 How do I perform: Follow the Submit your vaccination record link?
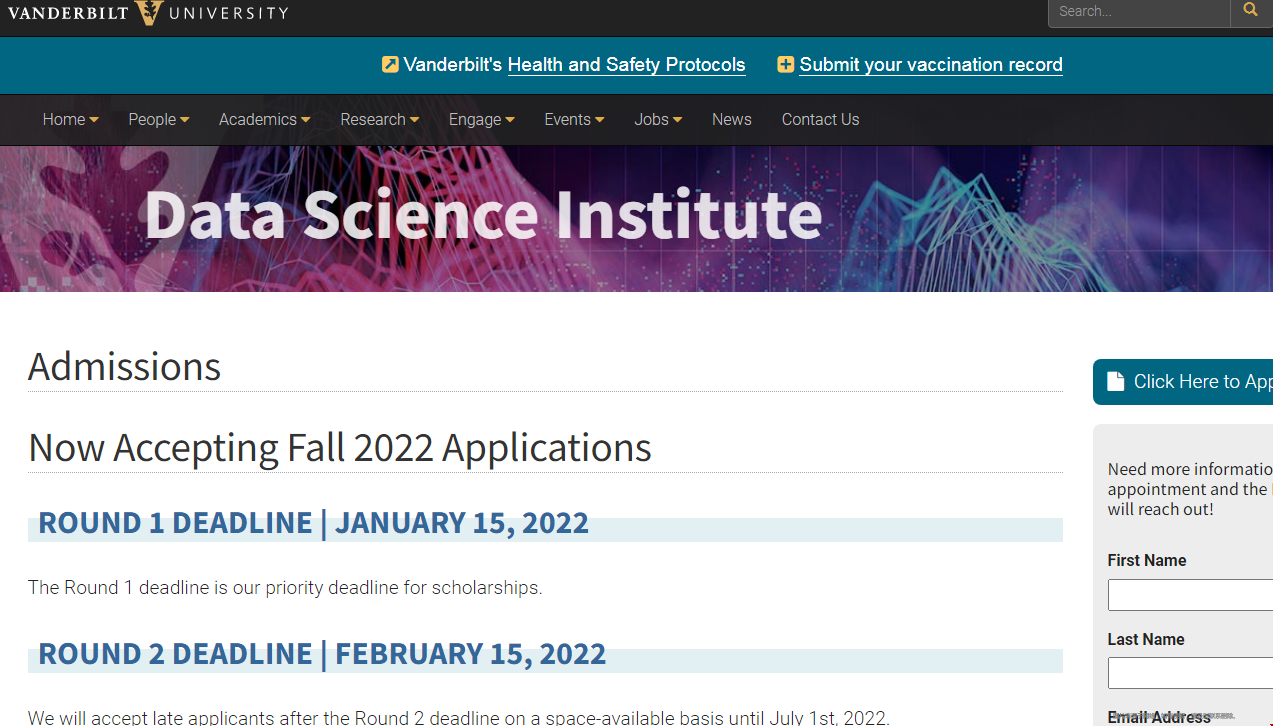point(931,65)
